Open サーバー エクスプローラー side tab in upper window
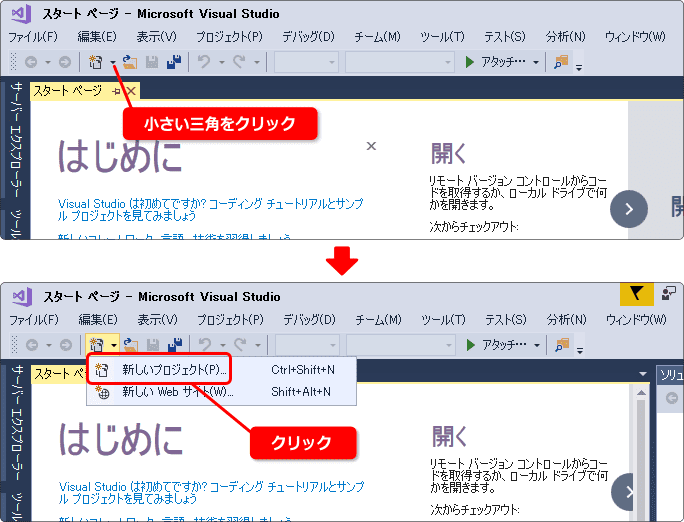This screenshot has width=684, height=522. [x=16, y=140]
